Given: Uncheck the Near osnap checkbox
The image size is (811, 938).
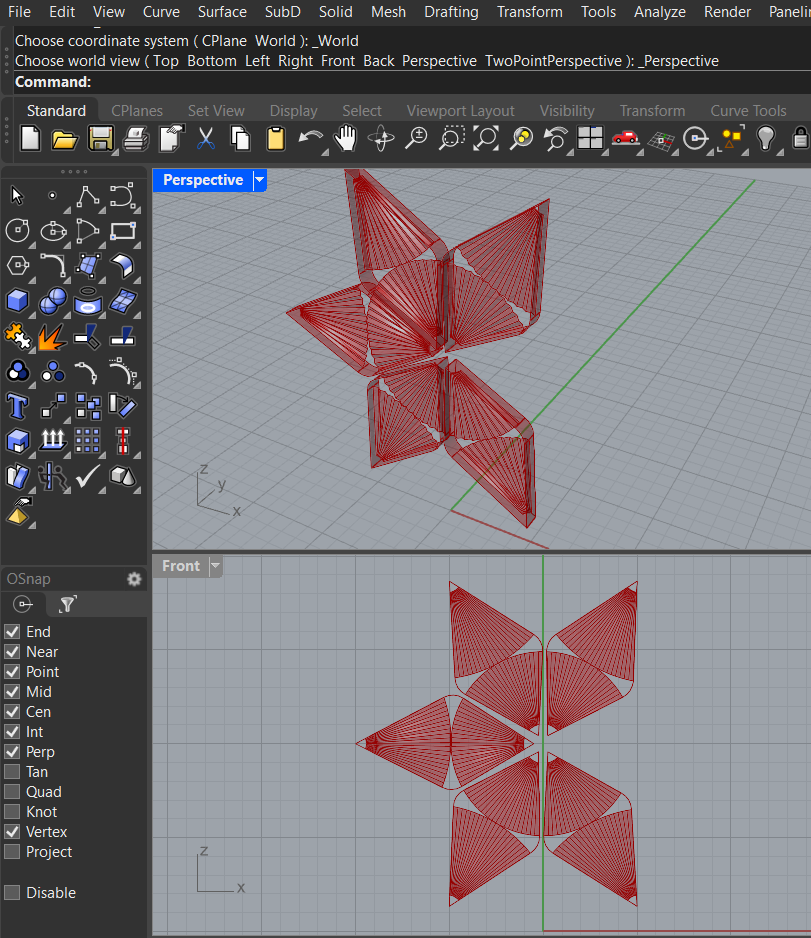Looking at the screenshot, I should coord(12,651).
